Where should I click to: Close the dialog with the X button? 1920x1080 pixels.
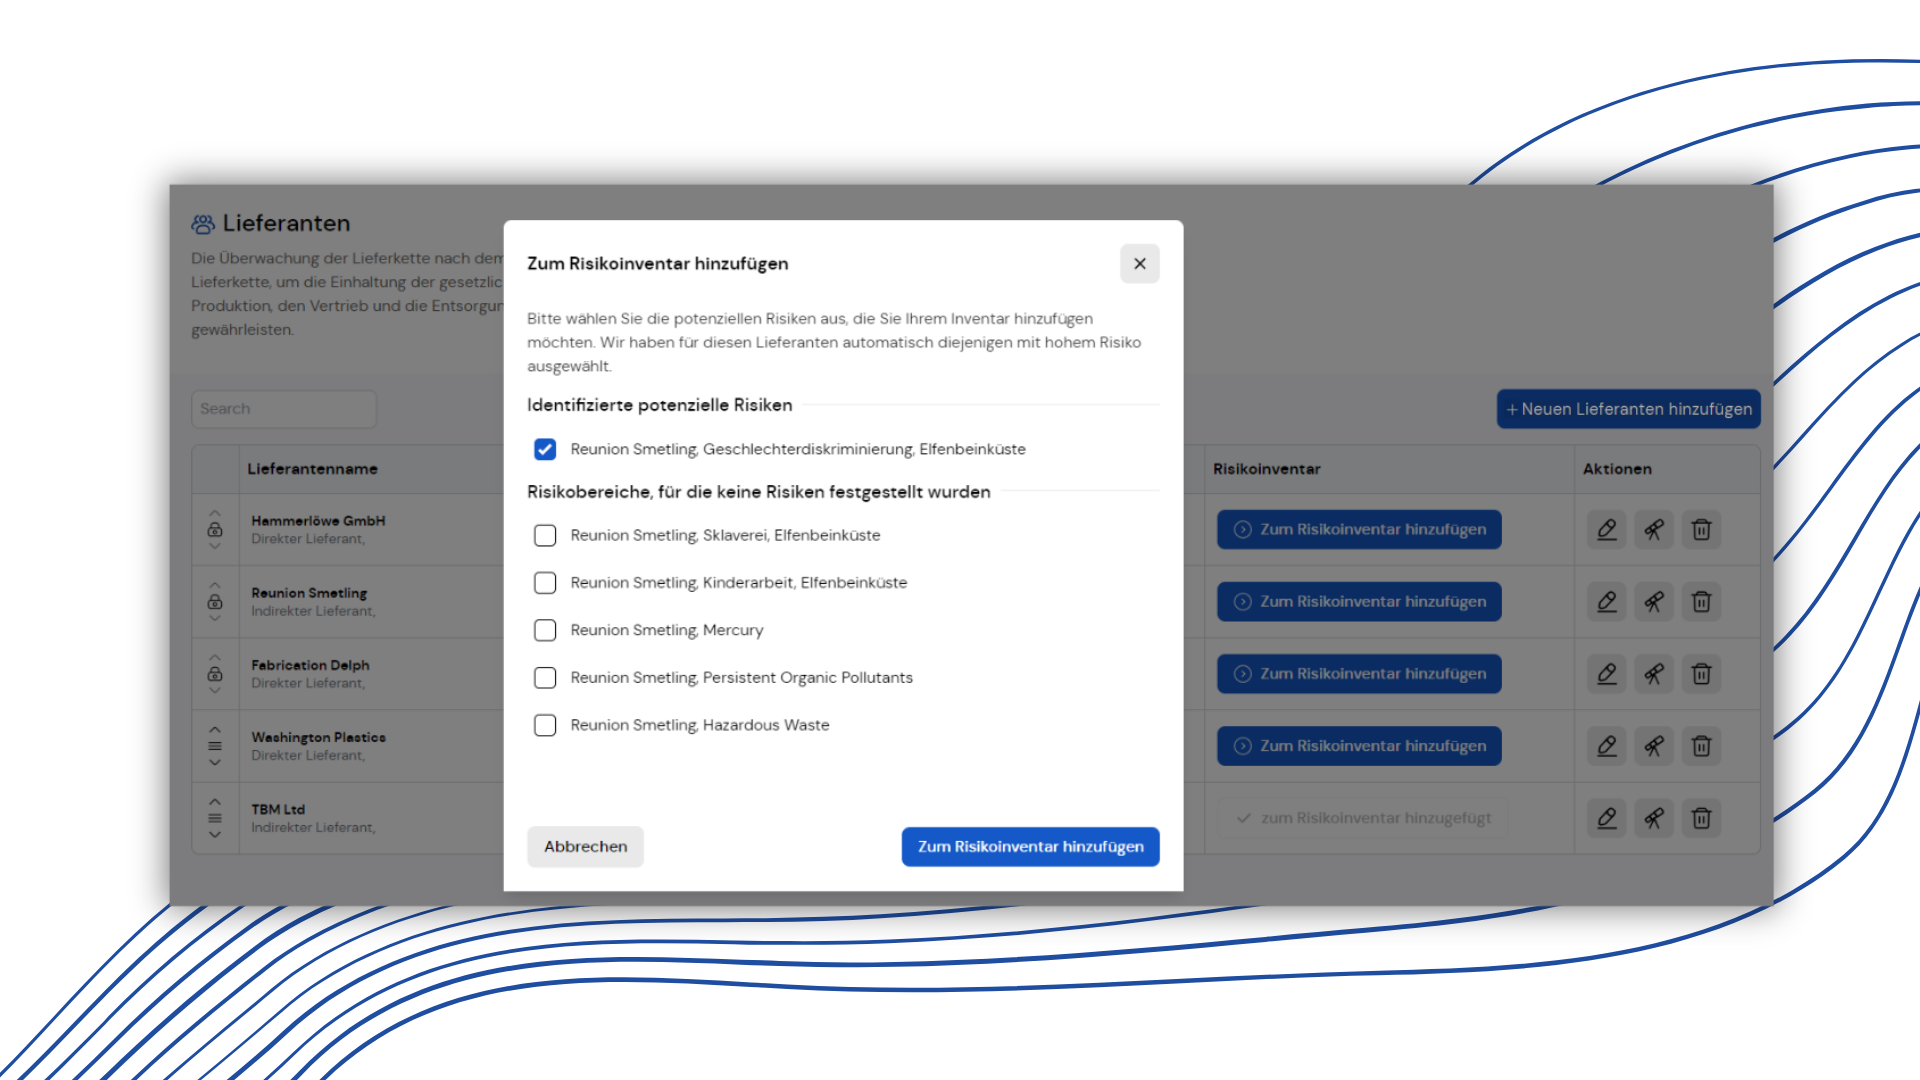pyautogui.click(x=1139, y=264)
